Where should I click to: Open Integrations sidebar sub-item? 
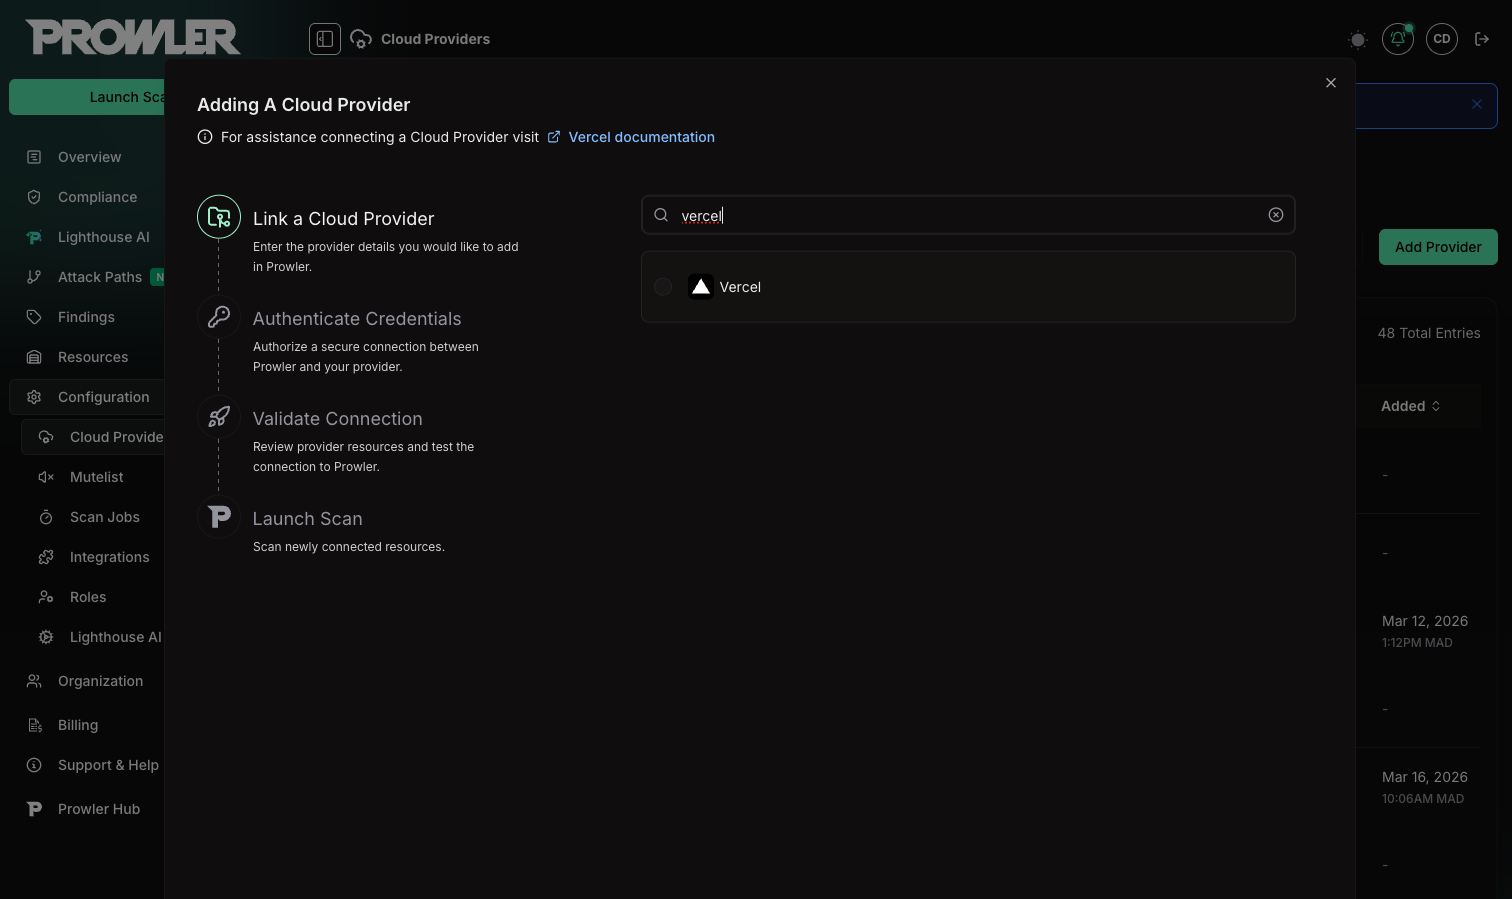(109, 557)
